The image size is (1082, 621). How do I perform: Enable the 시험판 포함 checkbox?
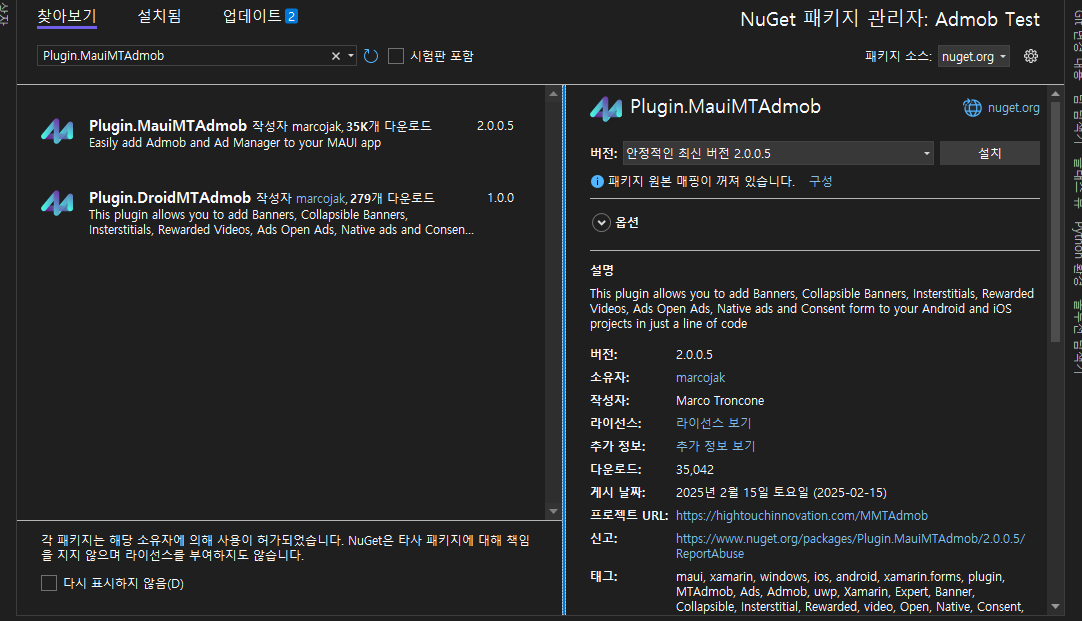click(x=395, y=56)
